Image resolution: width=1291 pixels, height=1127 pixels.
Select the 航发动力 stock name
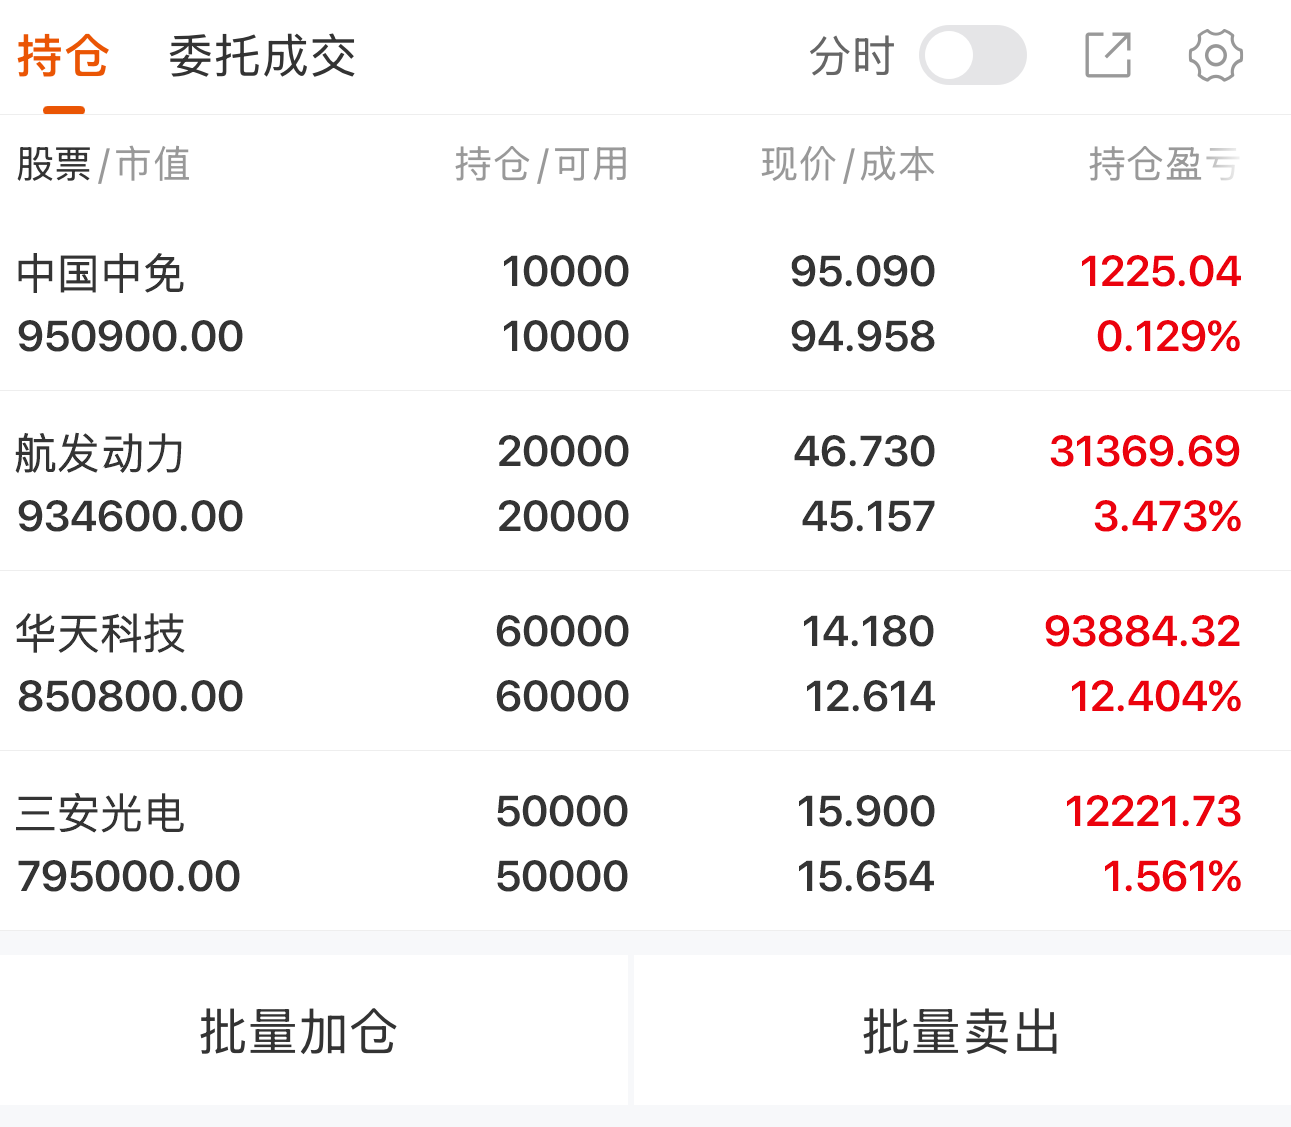(x=101, y=453)
